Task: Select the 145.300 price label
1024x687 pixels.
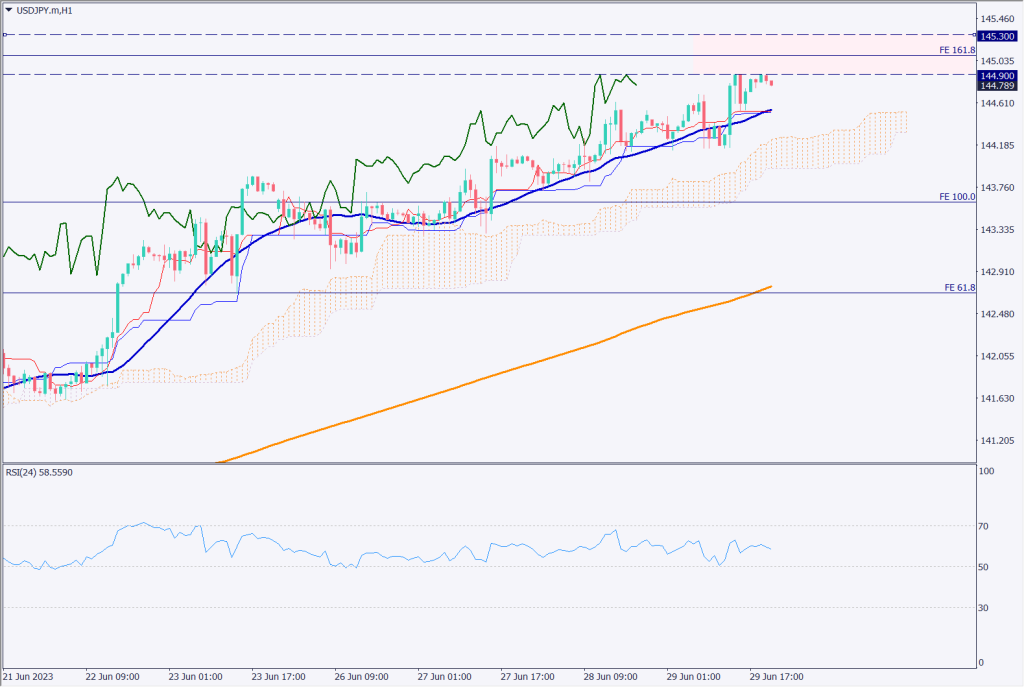Action: coord(996,36)
